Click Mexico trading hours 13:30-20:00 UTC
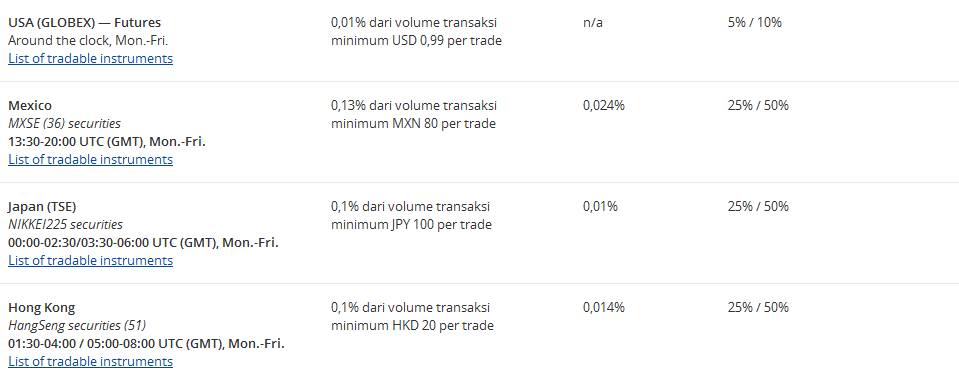Viewport: 959px width, 383px height. 106,142
